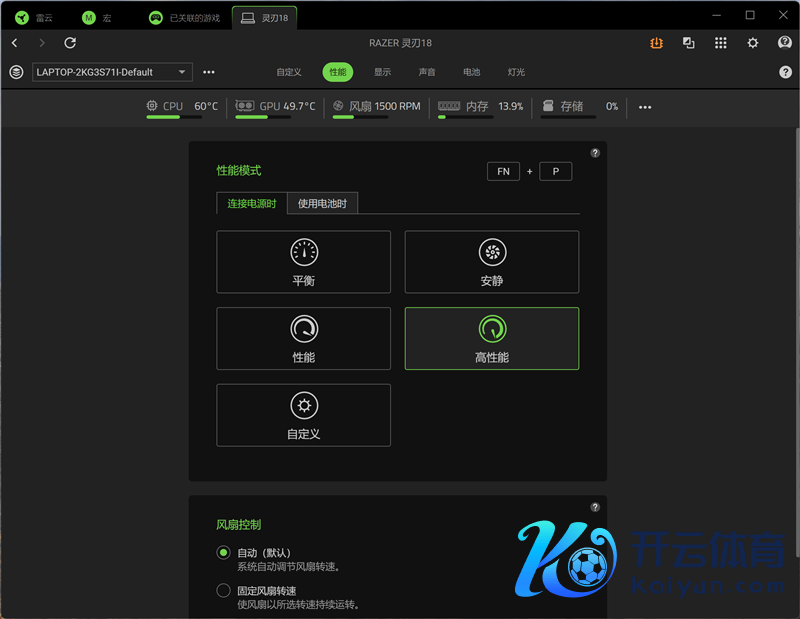
Task: Click the window switch icon beside grid
Action: pos(688,43)
